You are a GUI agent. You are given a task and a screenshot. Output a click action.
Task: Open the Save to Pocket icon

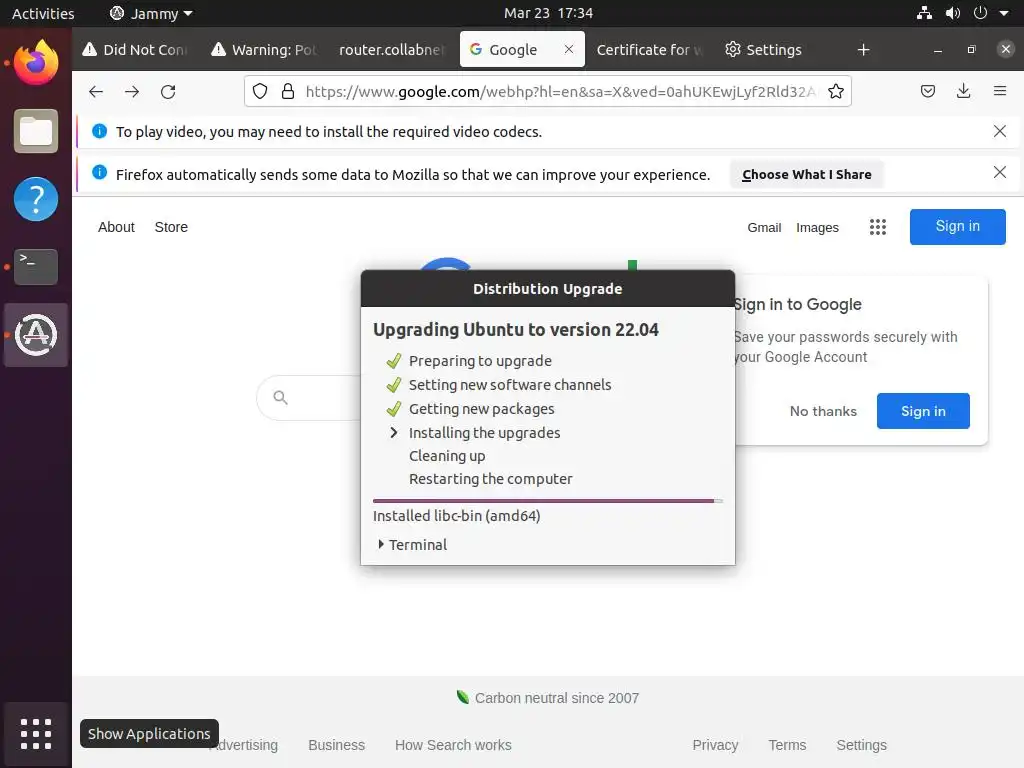pos(927,91)
